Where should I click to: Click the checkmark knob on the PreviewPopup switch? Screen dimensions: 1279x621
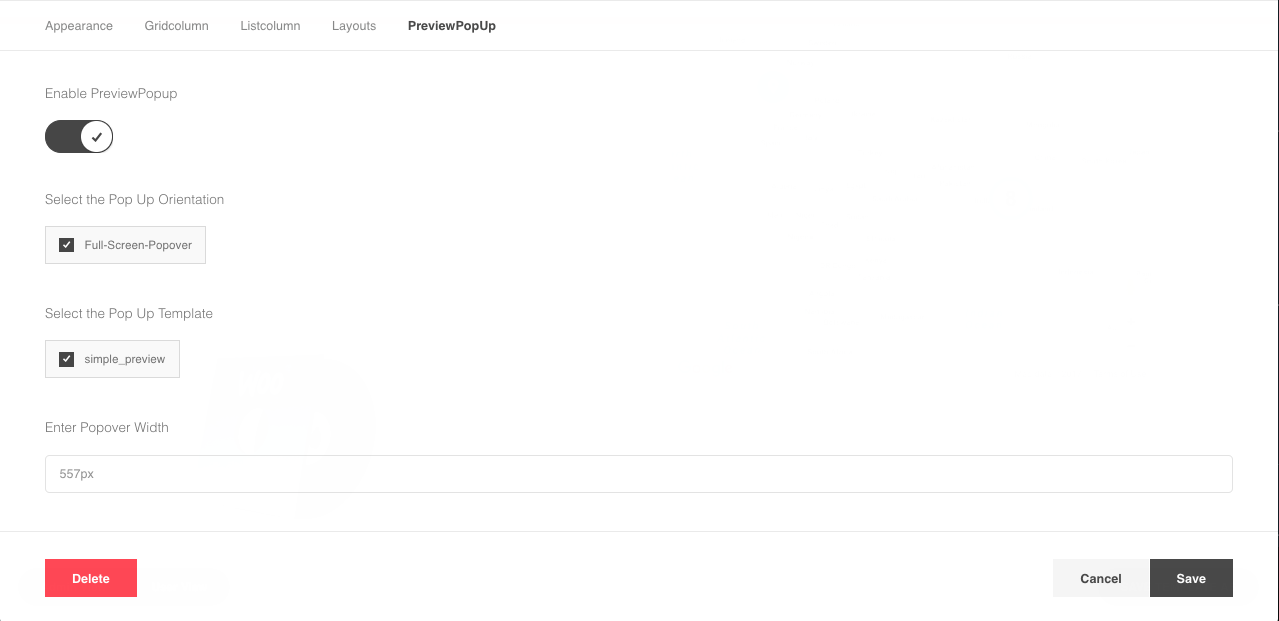(x=97, y=137)
